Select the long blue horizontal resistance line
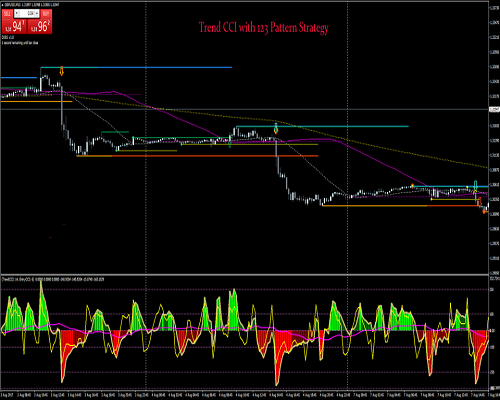The image size is (500, 400). (x=136, y=68)
